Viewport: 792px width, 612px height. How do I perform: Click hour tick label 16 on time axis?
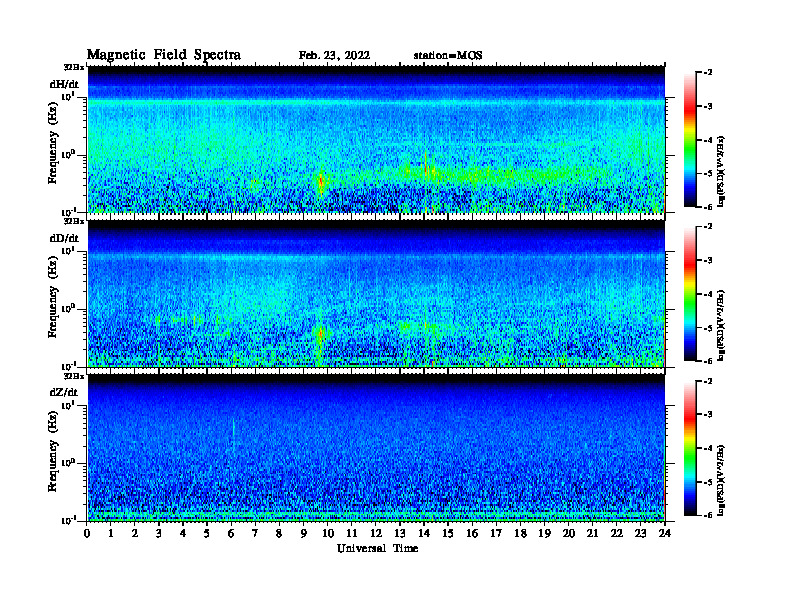click(x=472, y=534)
